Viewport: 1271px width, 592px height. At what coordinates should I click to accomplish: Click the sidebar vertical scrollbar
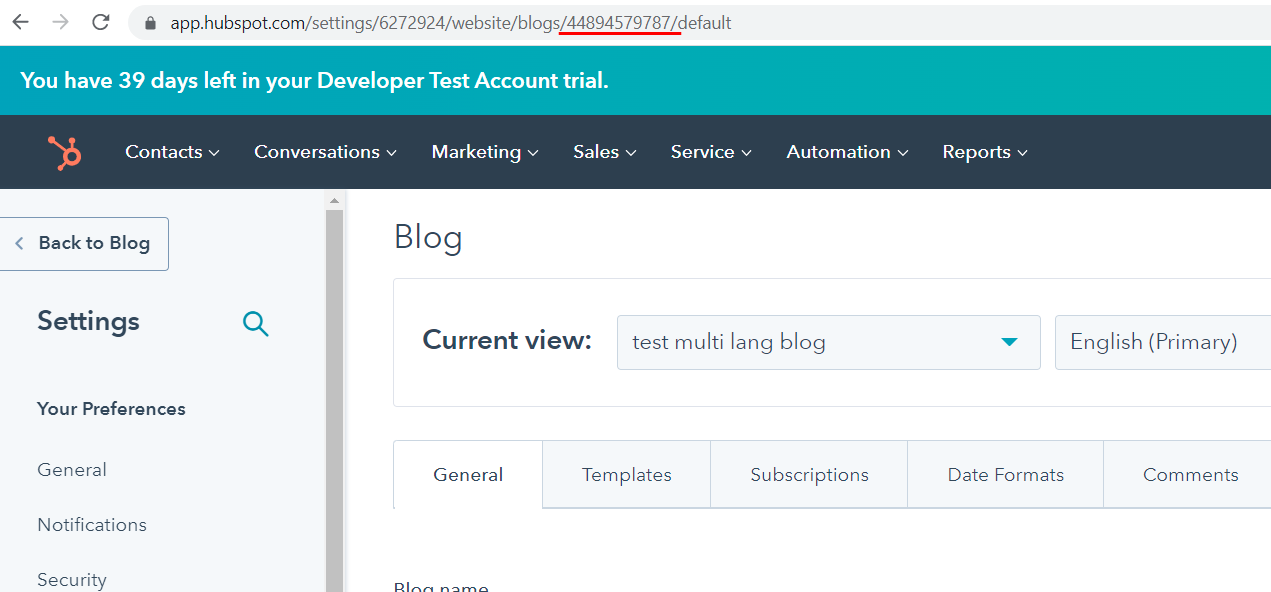(x=335, y=400)
